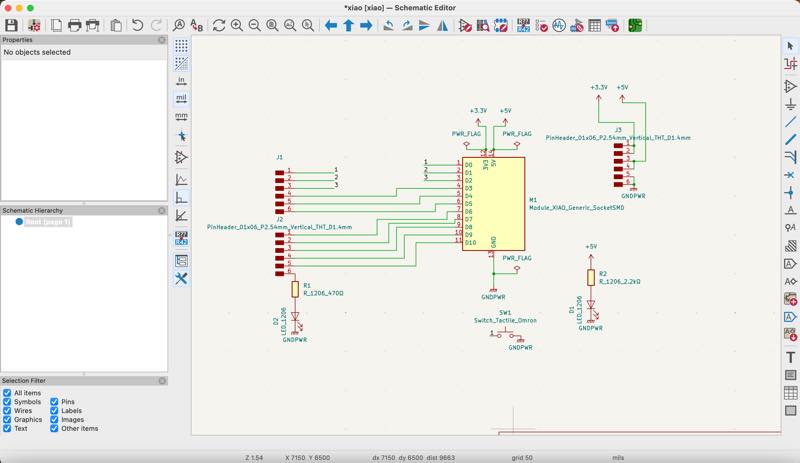Navigate back with the left arrow
The image size is (800, 463).
[331, 25]
